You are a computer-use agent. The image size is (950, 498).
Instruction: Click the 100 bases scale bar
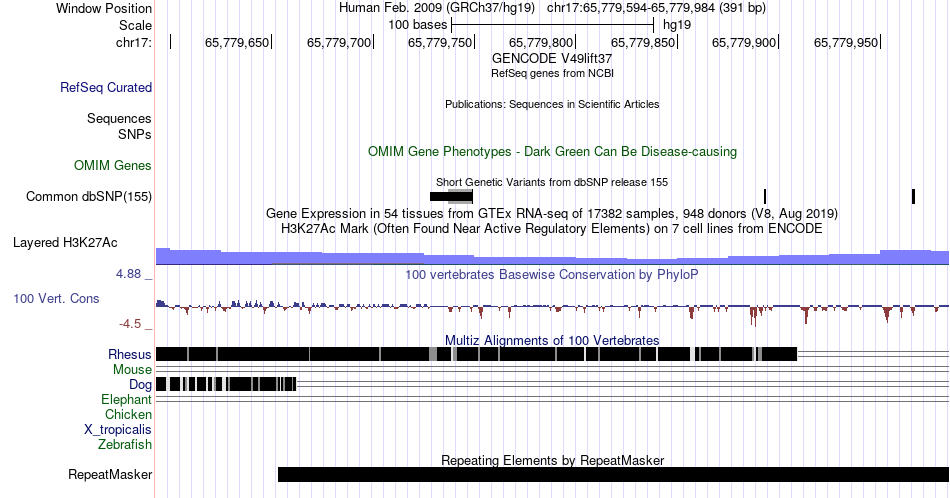552,25
